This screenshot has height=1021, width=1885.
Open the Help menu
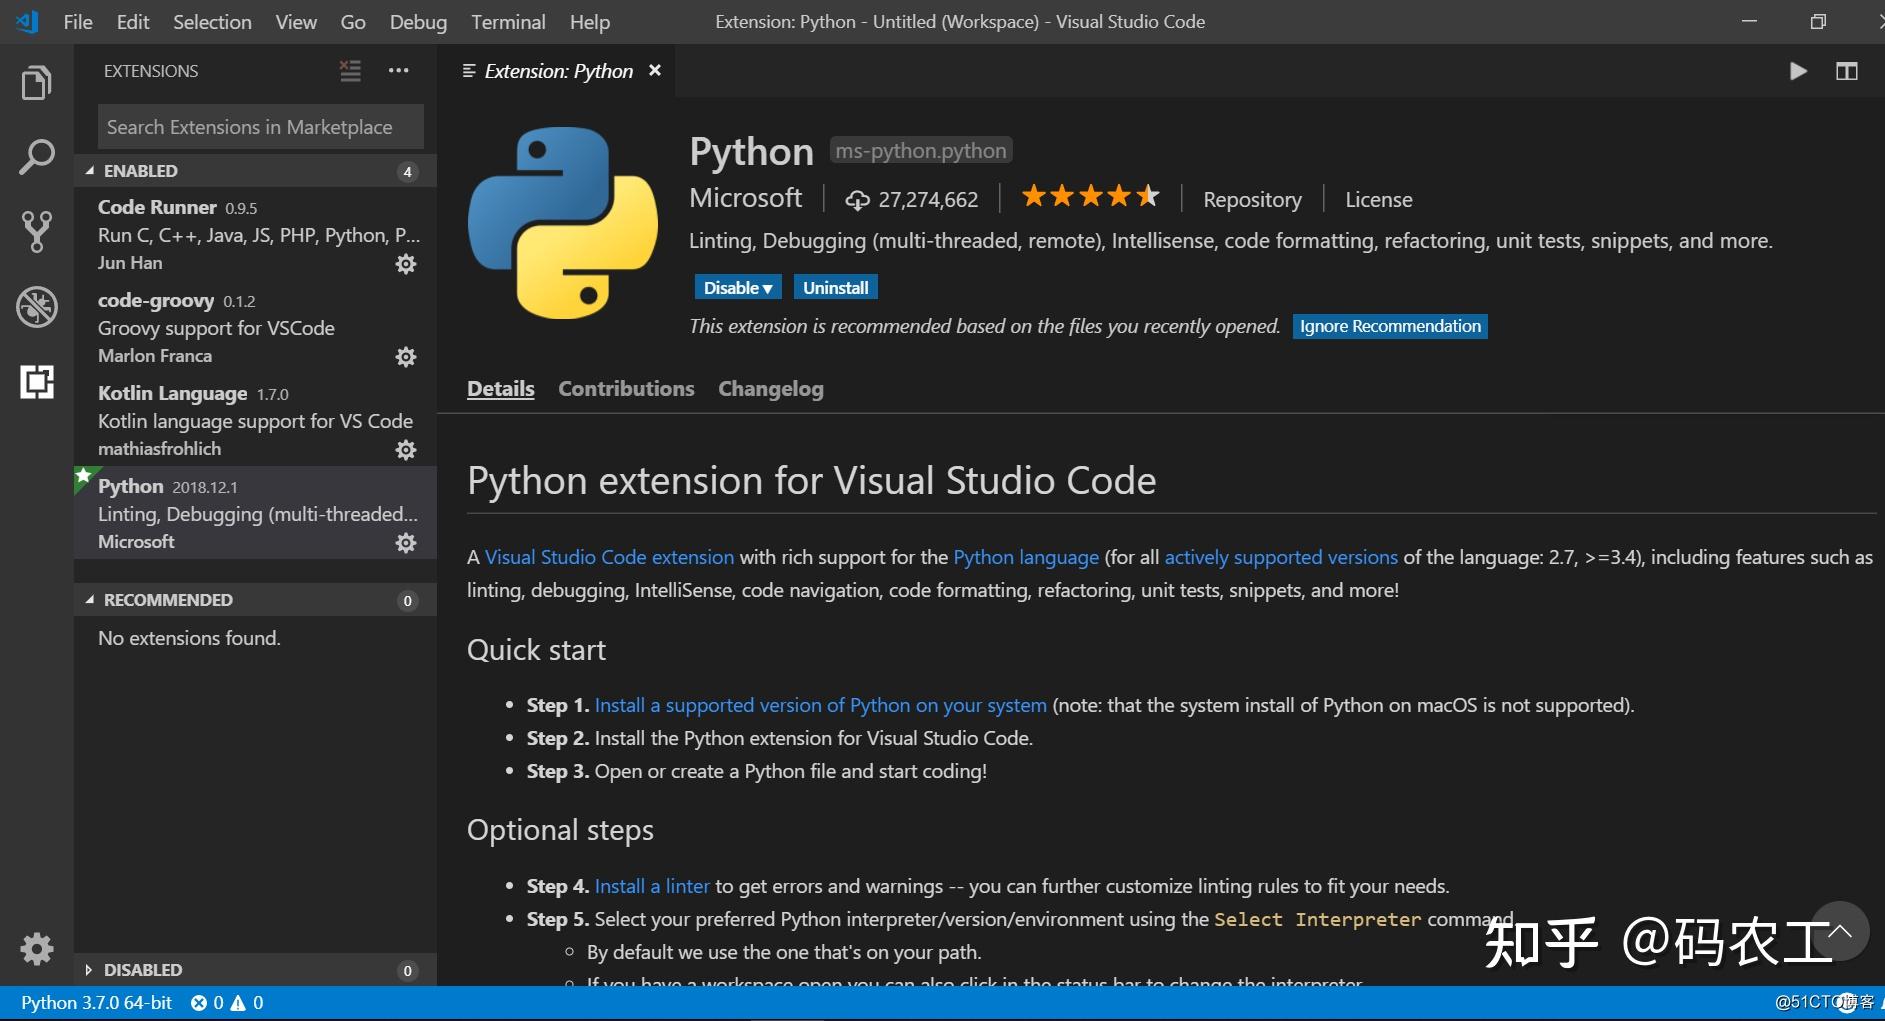tap(590, 22)
